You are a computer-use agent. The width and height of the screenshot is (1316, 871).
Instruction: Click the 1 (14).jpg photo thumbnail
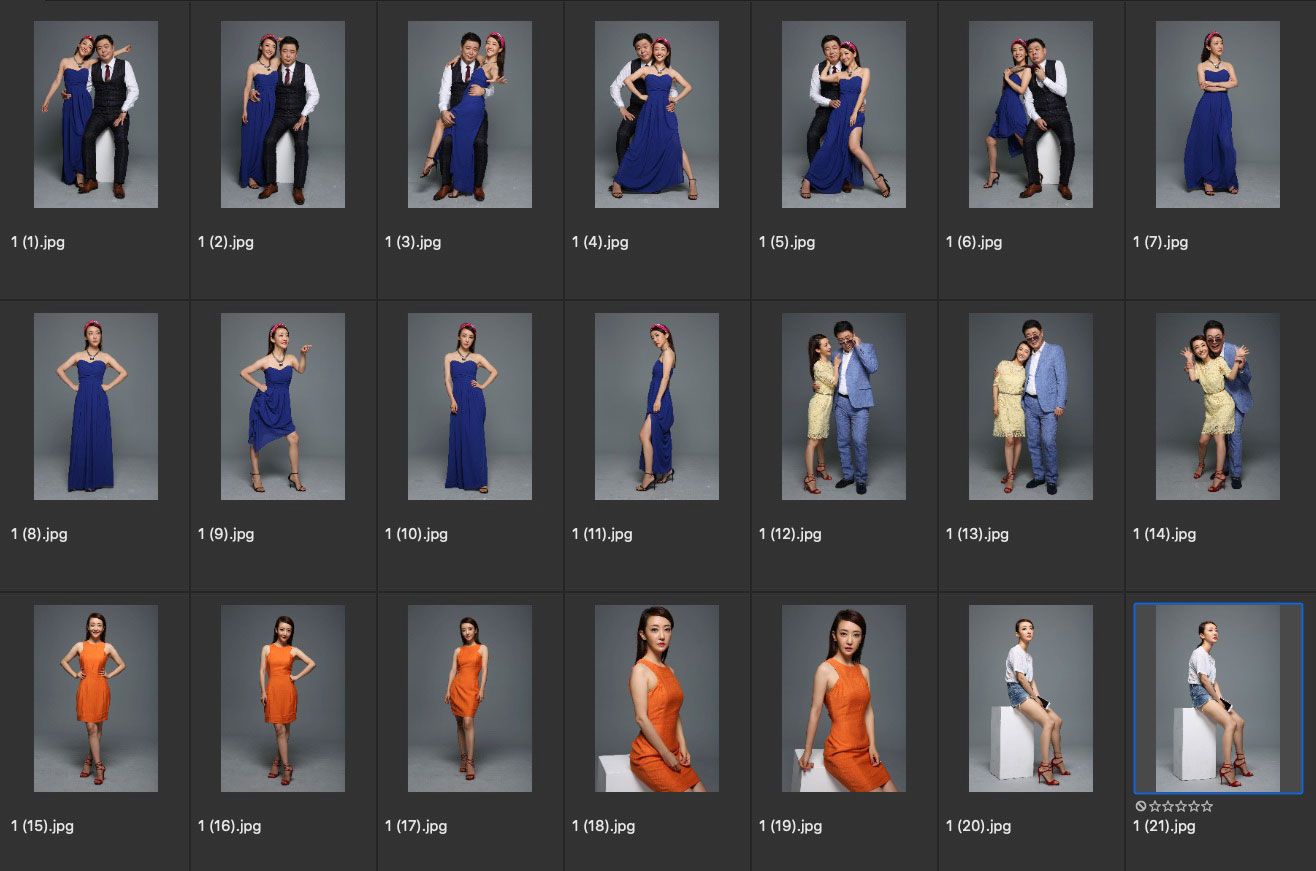pos(1218,406)
